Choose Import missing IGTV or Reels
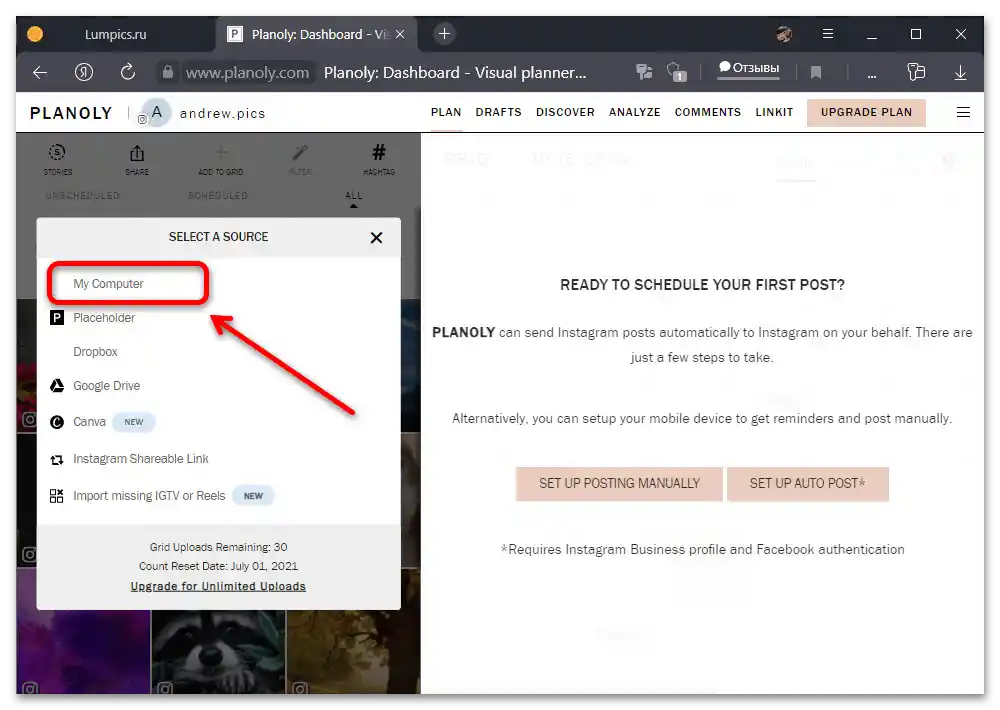The image size is (1000, 710). [x=149, y=496]
